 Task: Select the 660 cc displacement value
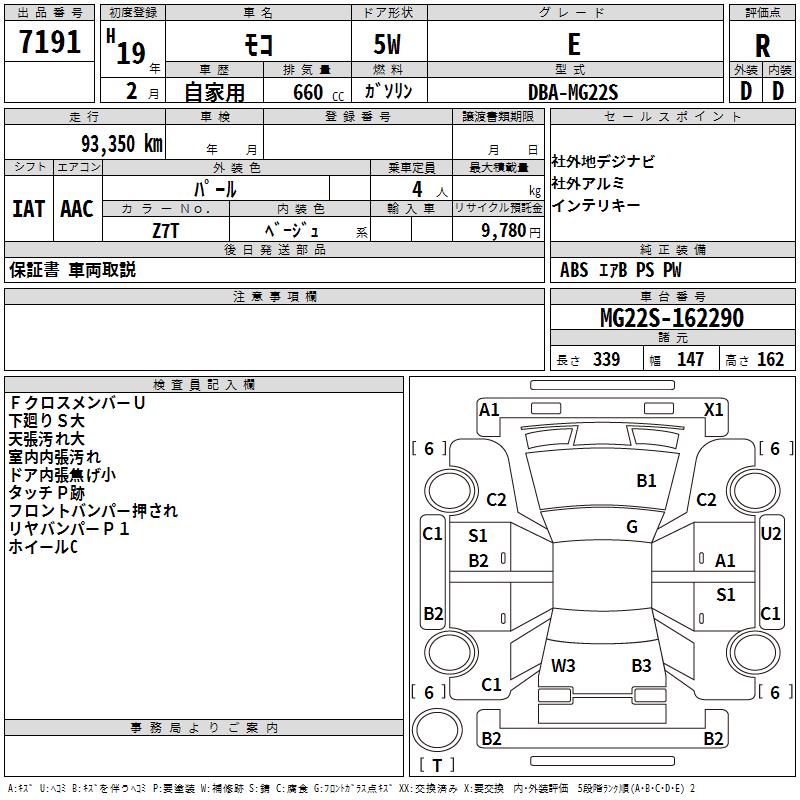318,92
